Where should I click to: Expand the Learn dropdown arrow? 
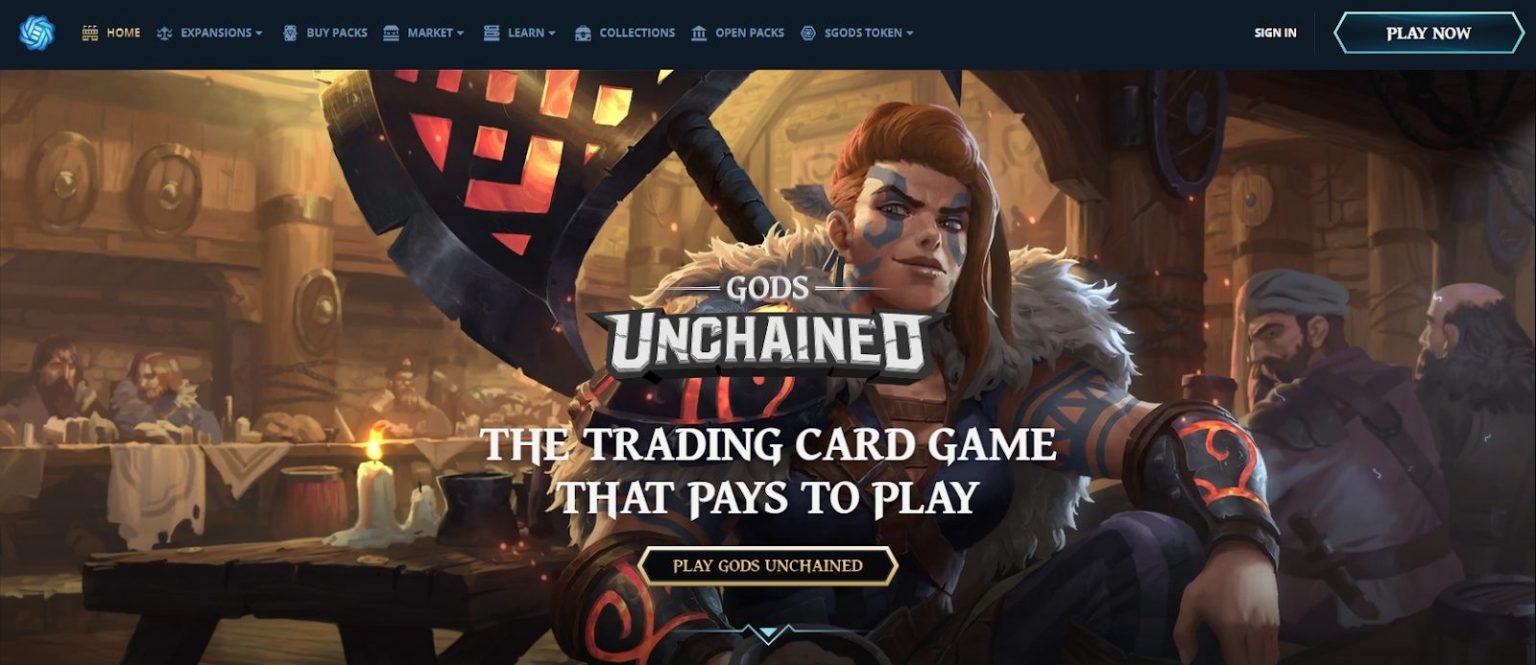551,33
